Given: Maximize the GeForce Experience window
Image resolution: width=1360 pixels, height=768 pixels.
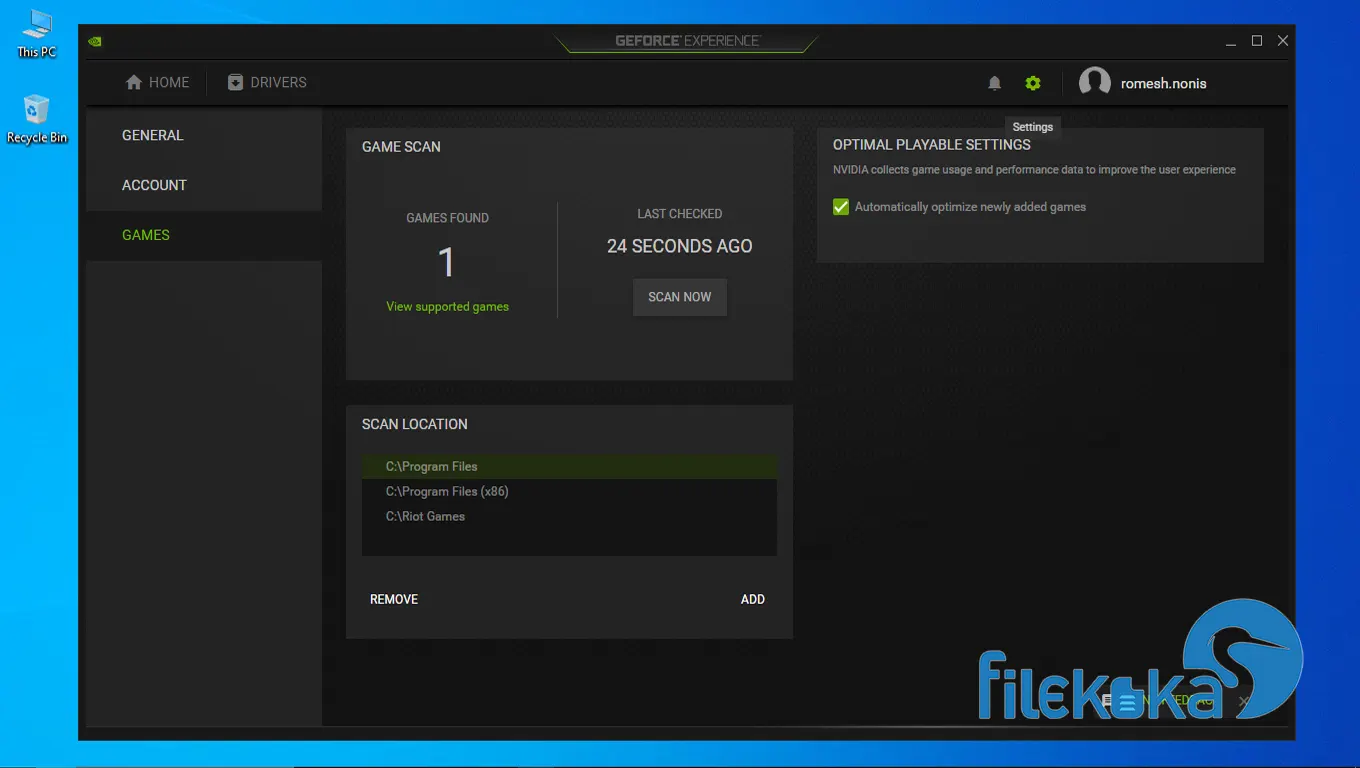Looking at the screenshot, I should (1257, 41).
